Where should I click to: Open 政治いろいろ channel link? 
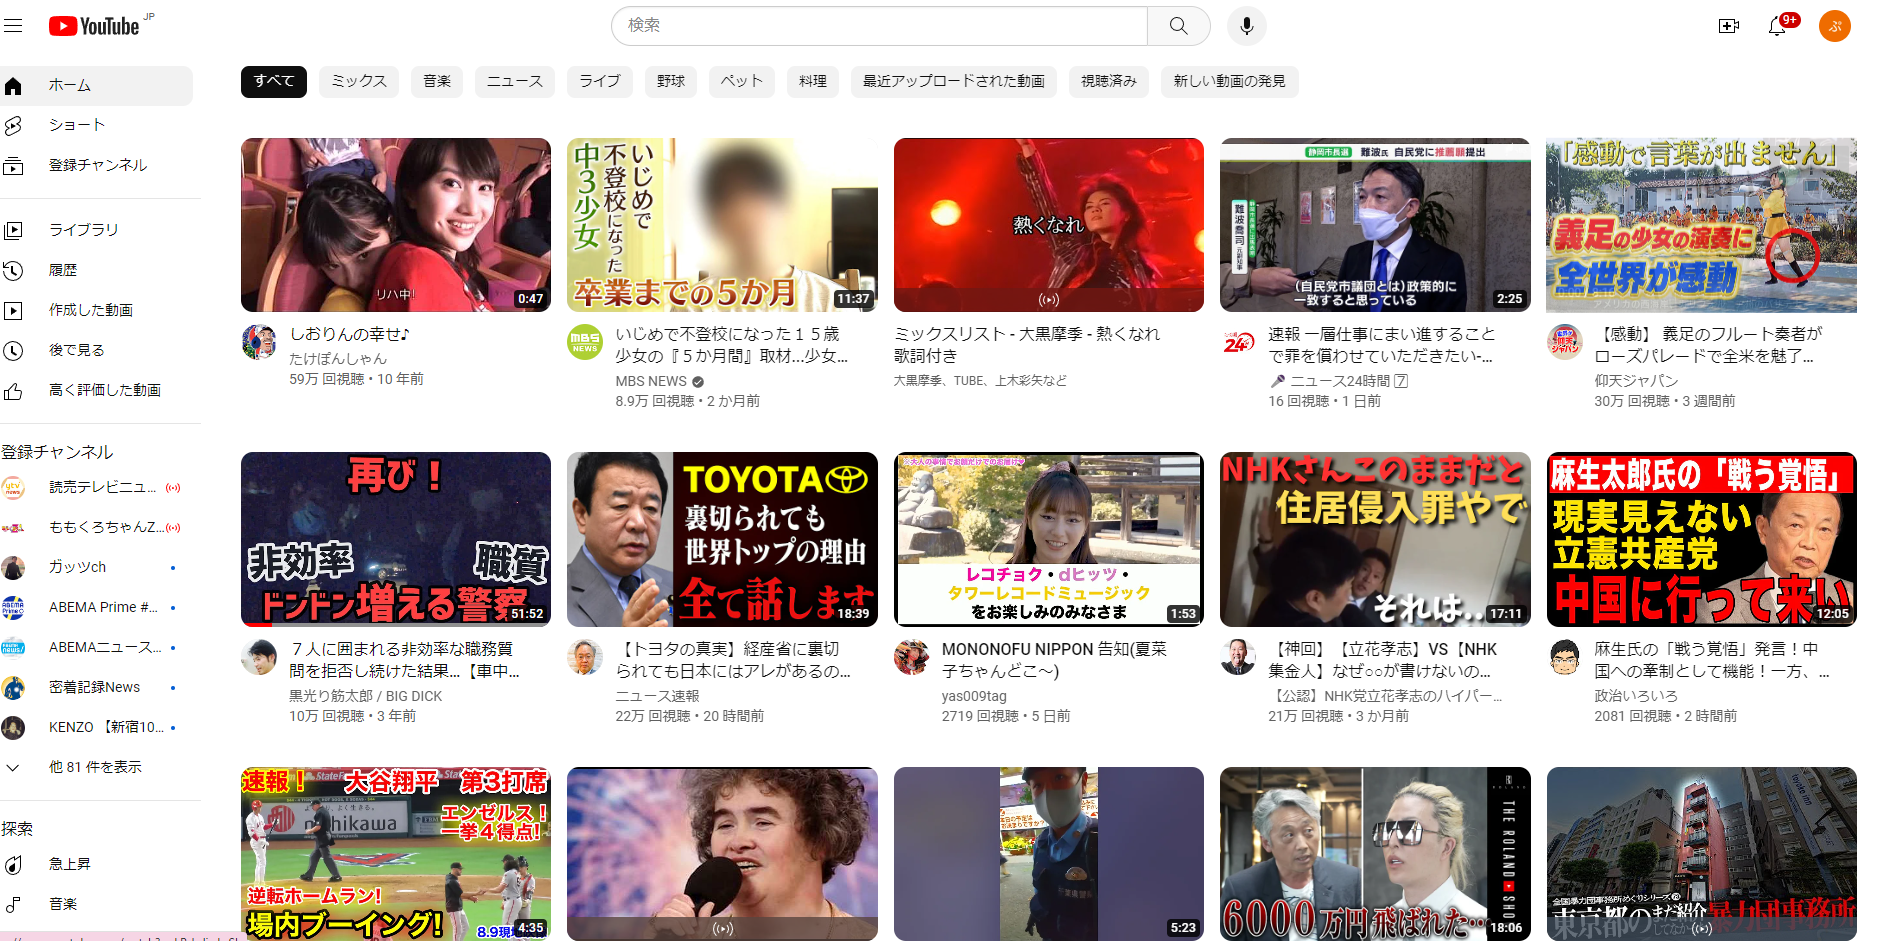[1636, 696]
